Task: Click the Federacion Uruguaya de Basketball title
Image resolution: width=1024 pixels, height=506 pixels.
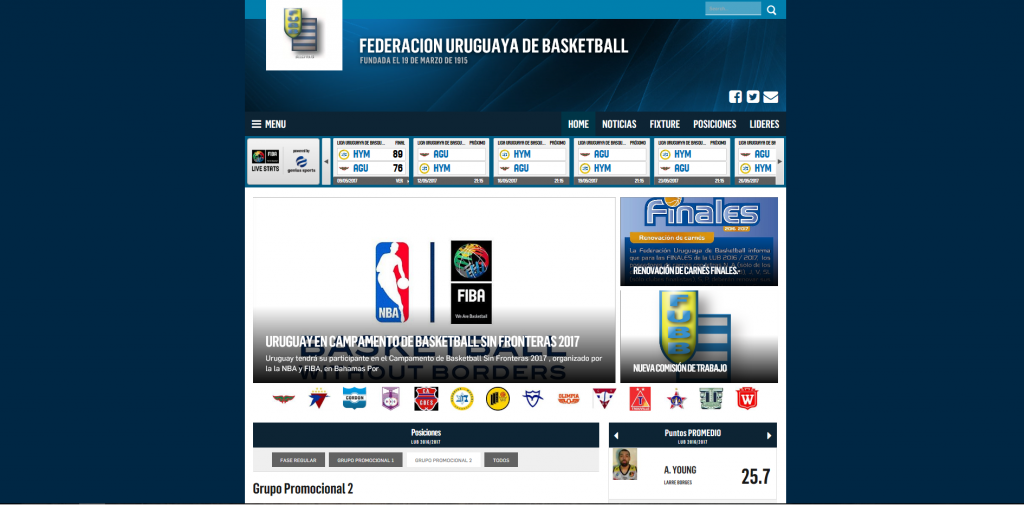Action: pos(494,46)
